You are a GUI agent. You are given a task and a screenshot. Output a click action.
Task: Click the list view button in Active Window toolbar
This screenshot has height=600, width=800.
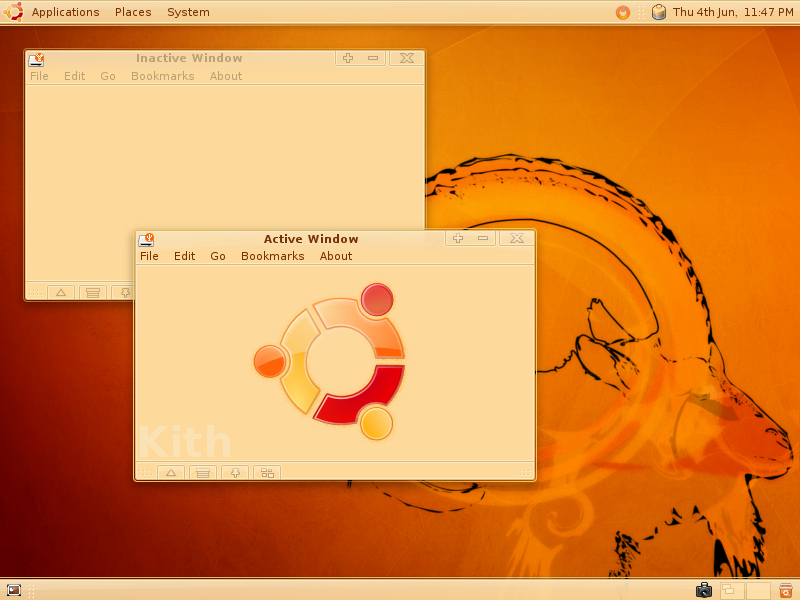tap(203, 473)
